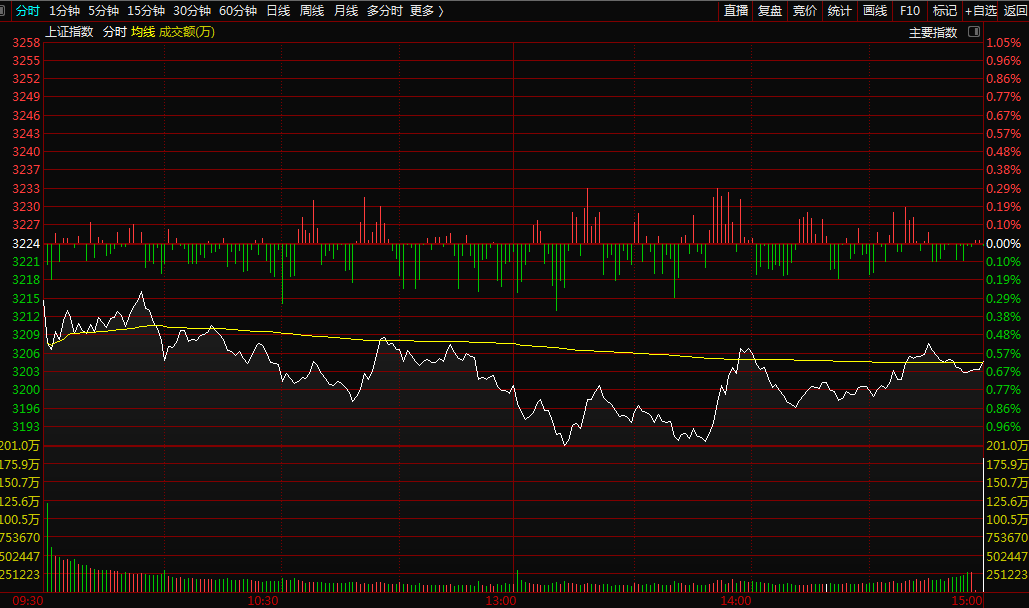The width and height of the screenshot is (1029, 608).
Task: Click the 复盘 review button
Action: click(770, 11)
